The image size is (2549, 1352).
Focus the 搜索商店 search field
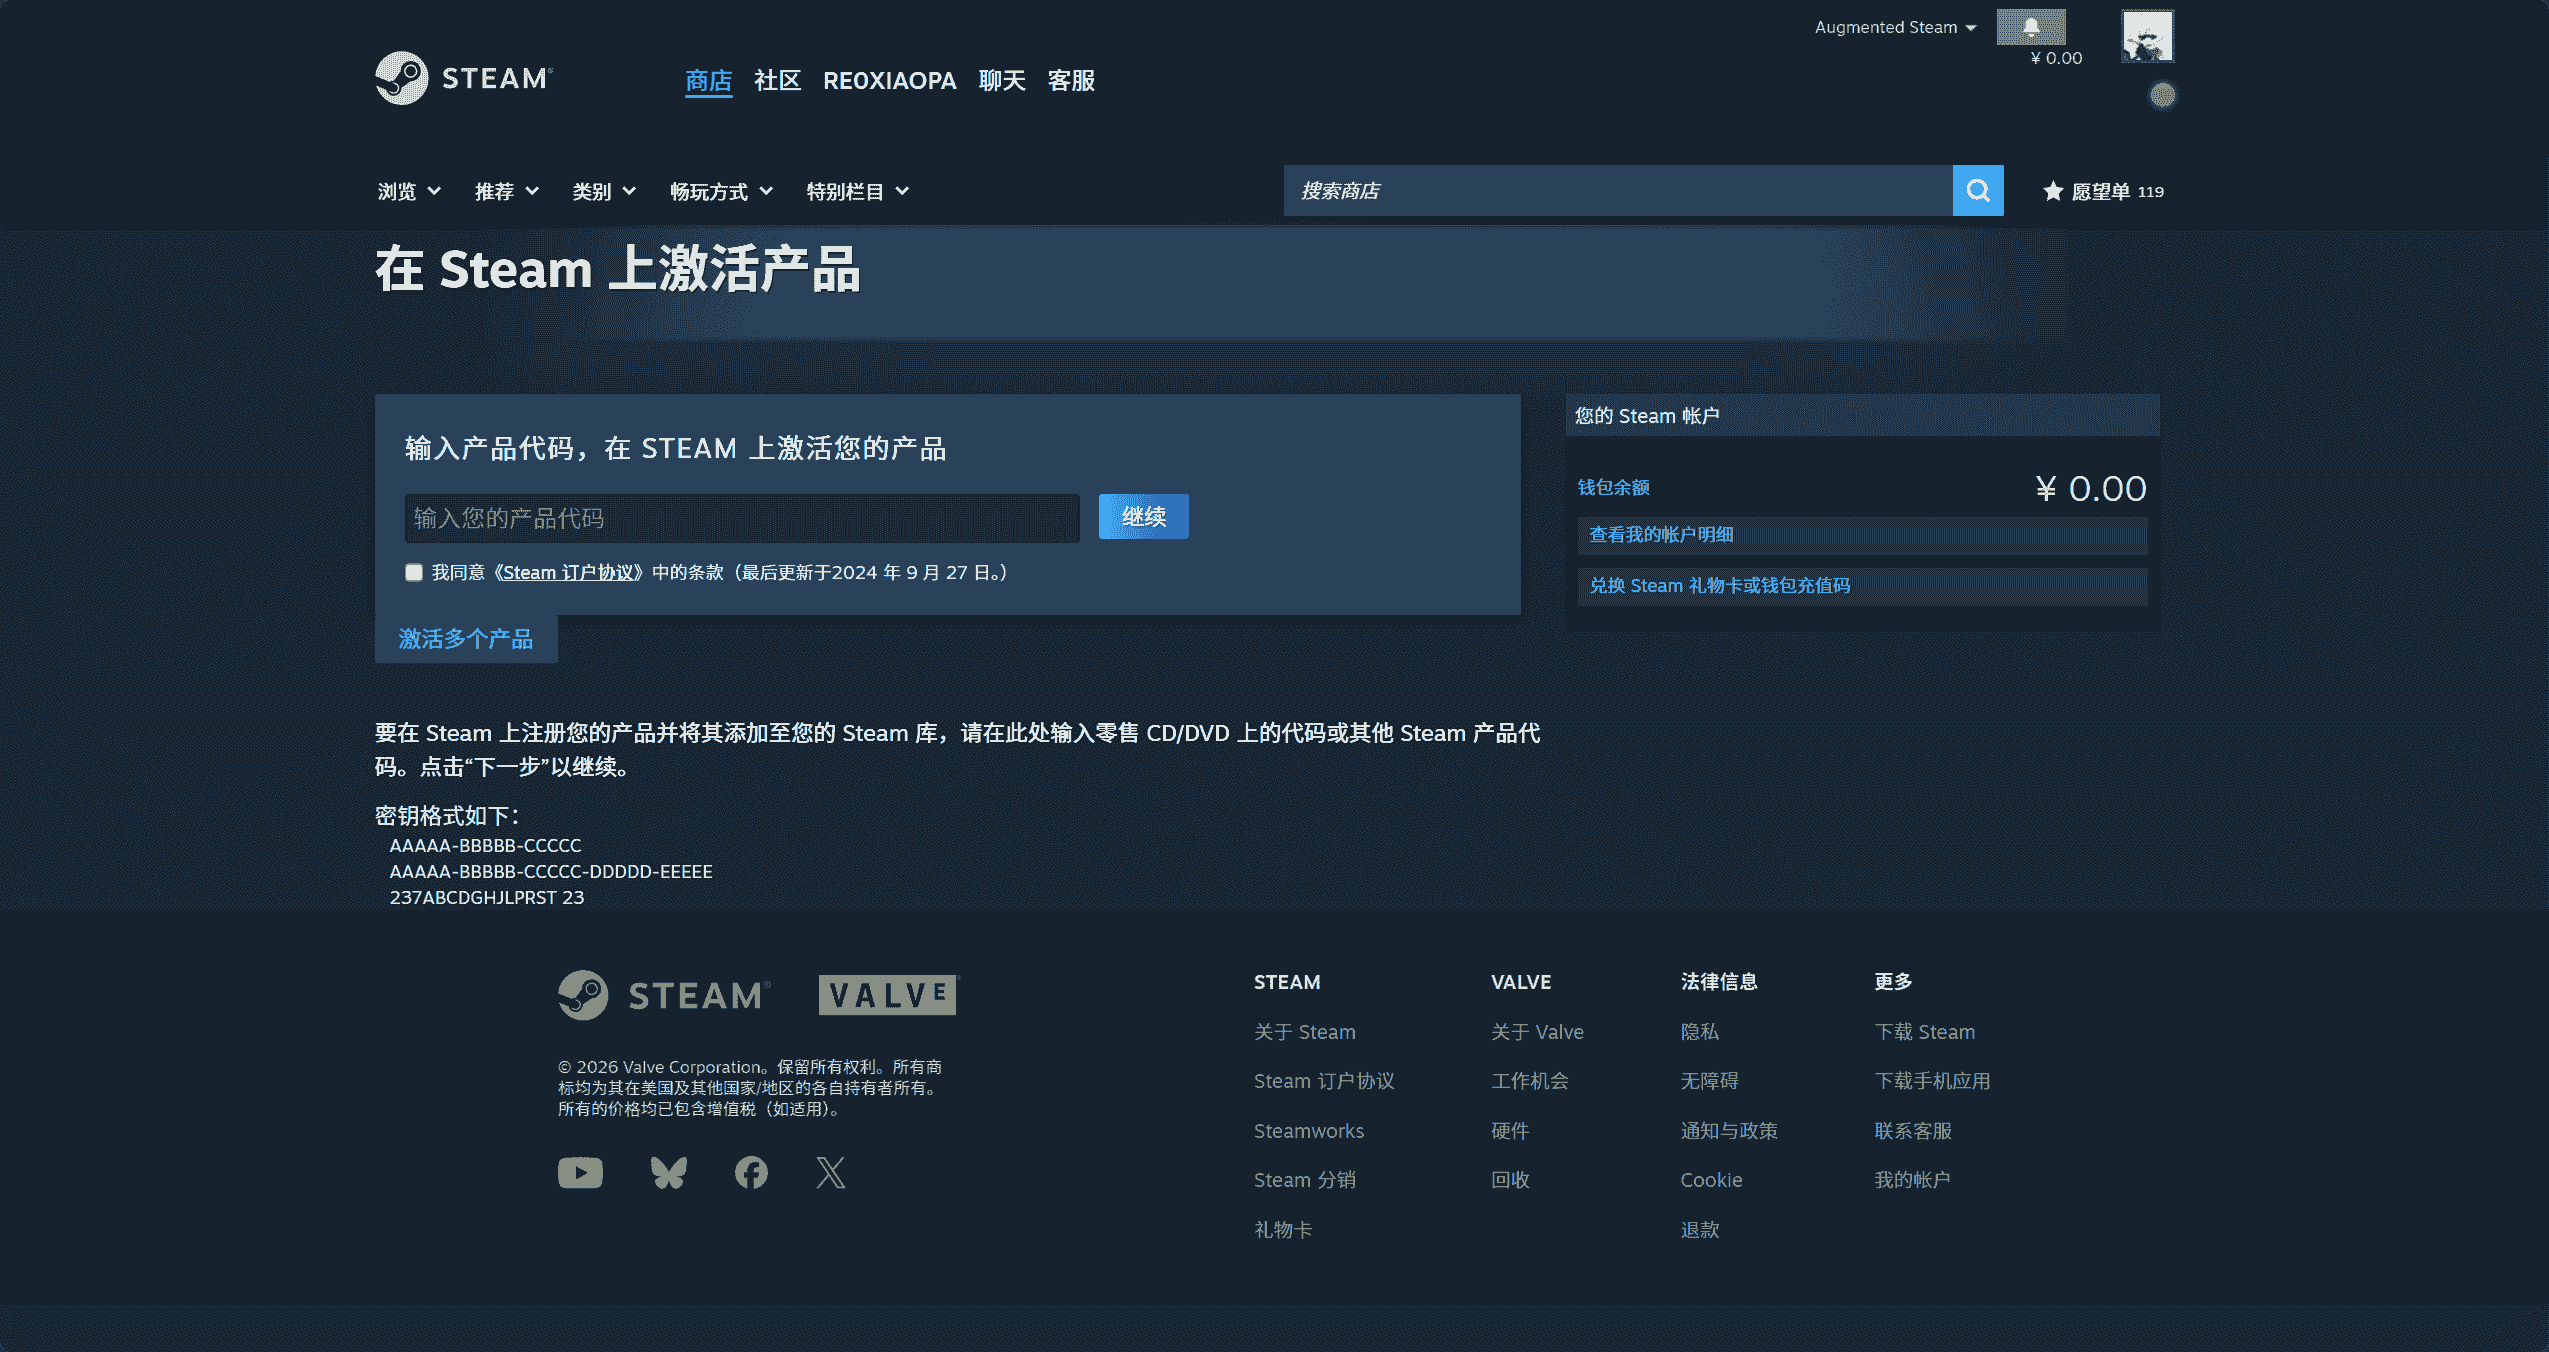1618,190
